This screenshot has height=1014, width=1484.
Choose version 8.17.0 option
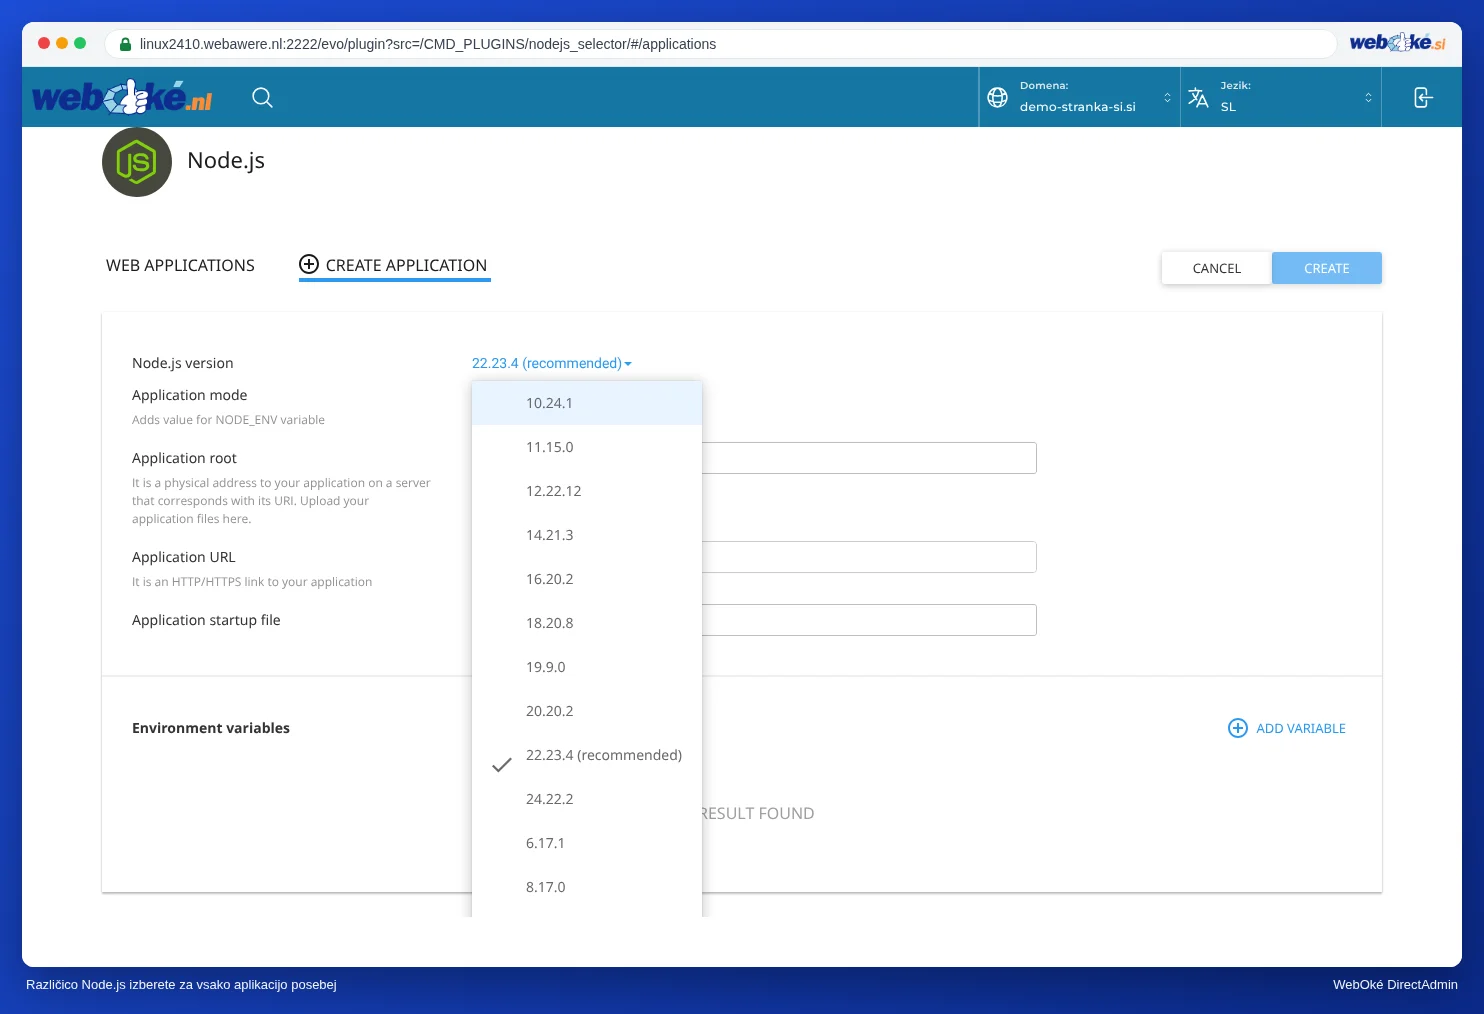pyautogui.click(x=587, y=887)
